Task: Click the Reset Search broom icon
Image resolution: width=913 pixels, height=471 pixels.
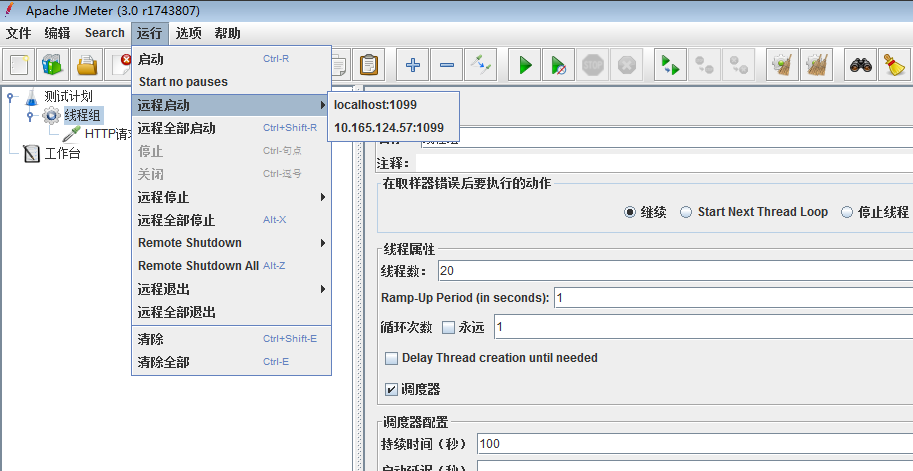Action: tap(894, 65)
